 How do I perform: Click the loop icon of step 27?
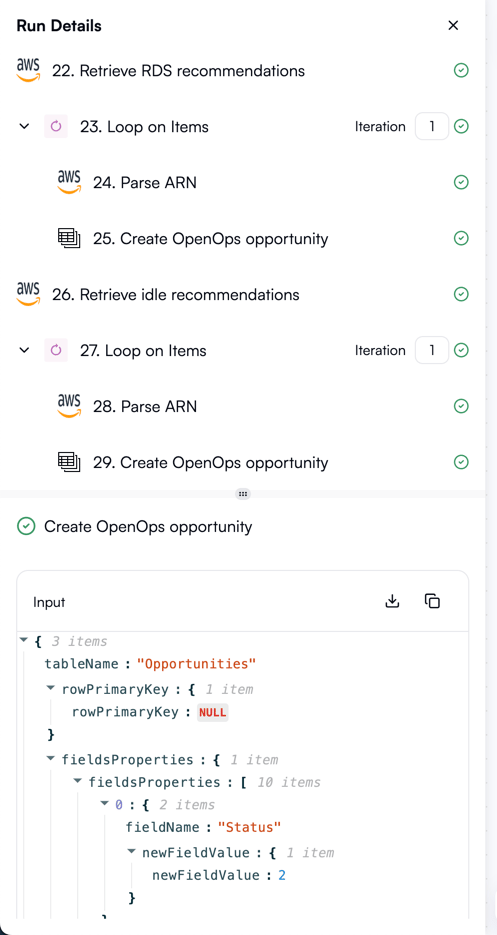click(x=56, y=351)
